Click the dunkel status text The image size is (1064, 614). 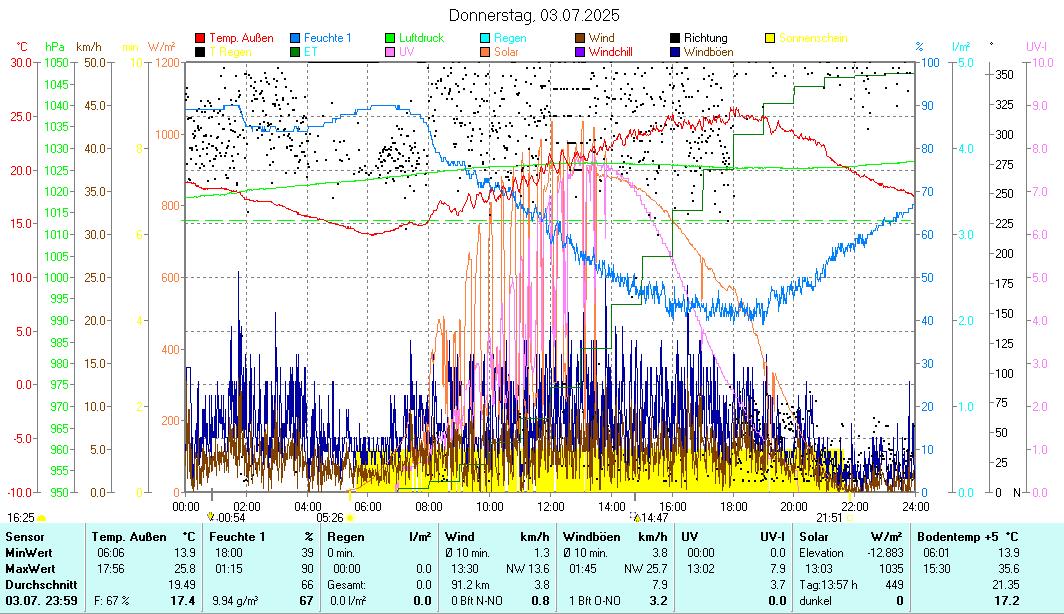pyautogui.click(x=815, y=600)
